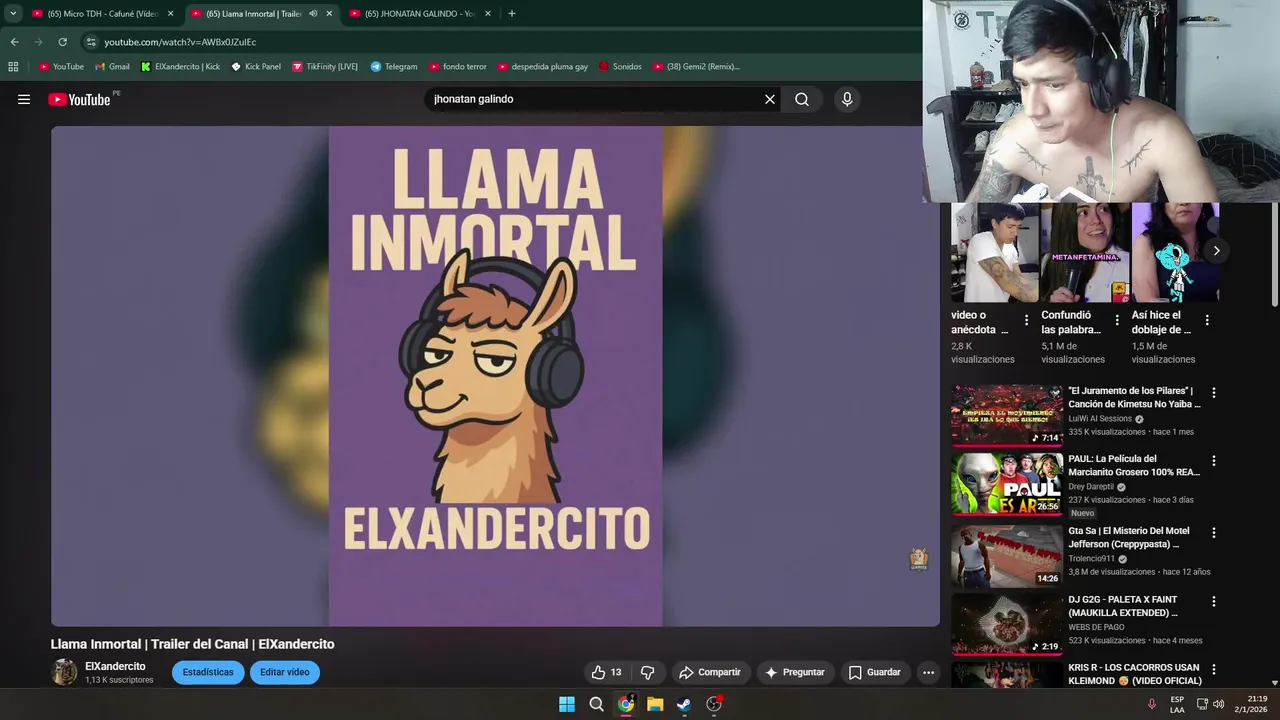Open the 'Confundió las palabras' short thumbnail
The width and height of the screenshot is (1280, 720).
(x=1085, y=252)
